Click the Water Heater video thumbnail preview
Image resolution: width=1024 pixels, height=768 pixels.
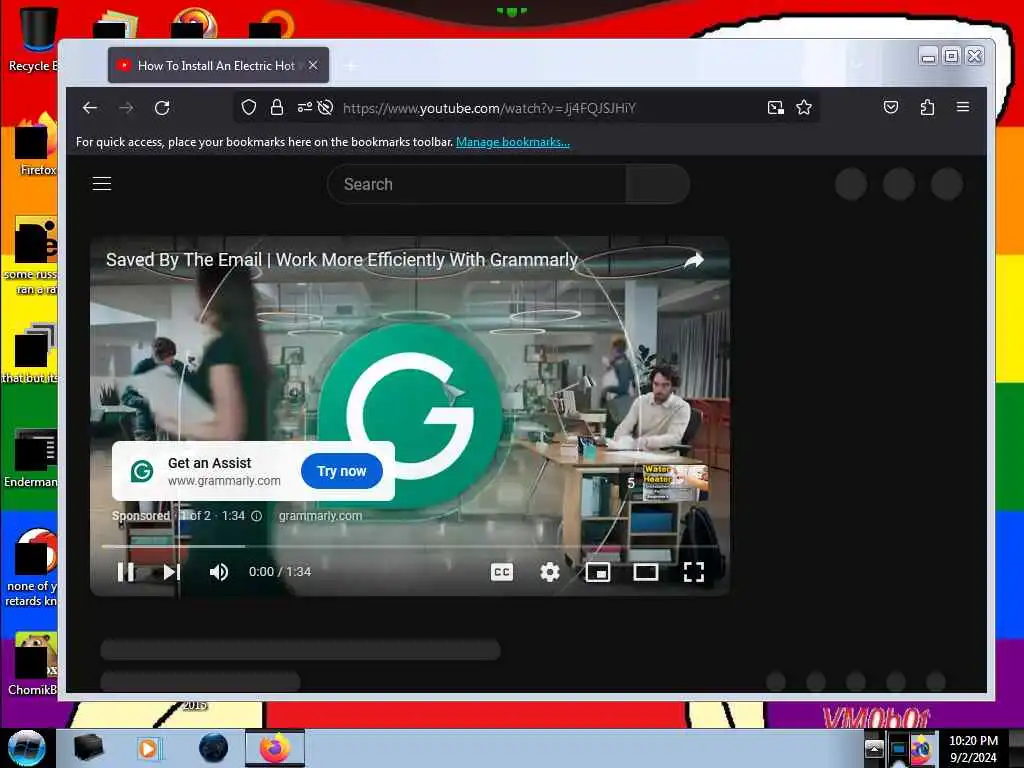(x=674, y=483)
